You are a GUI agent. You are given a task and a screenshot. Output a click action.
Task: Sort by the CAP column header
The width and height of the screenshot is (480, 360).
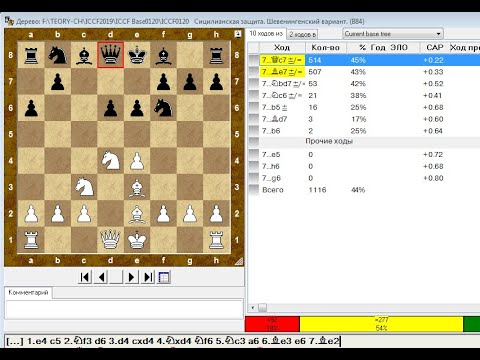click(x=435, y=48)
